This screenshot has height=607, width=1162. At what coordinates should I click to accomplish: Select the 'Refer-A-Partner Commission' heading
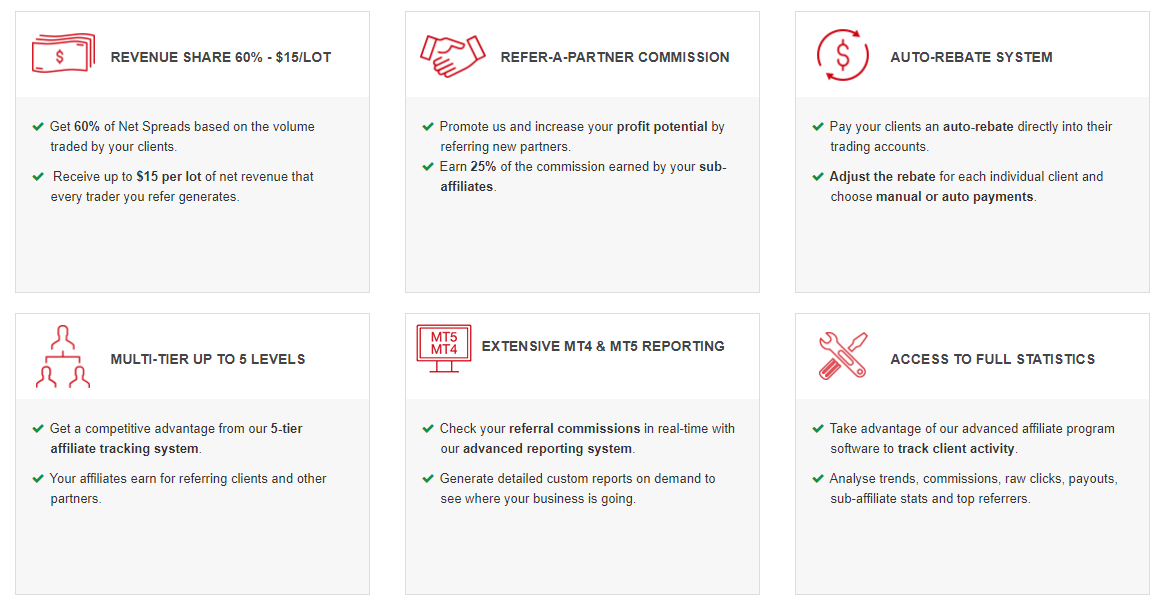tap(615, 57)
